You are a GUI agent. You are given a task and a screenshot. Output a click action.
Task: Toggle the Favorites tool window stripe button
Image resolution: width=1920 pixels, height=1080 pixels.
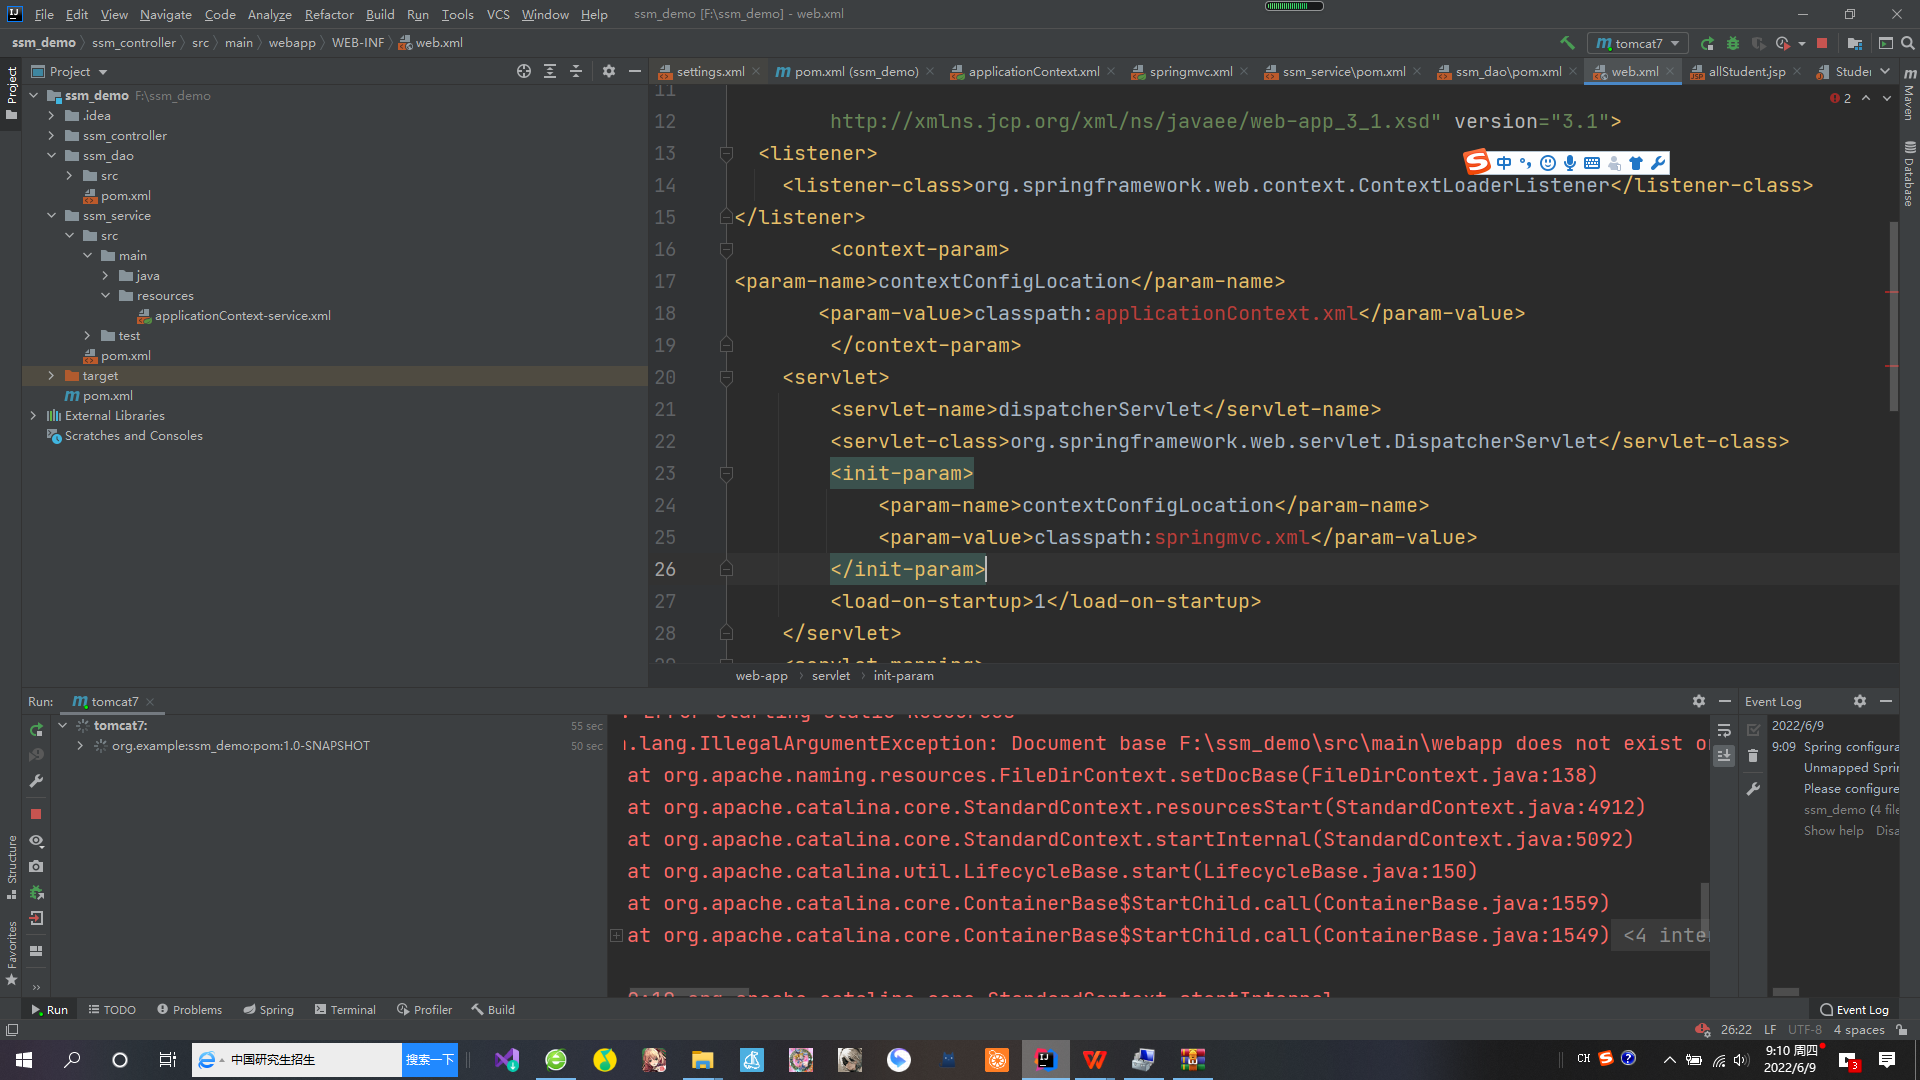[x=11, y=953]
